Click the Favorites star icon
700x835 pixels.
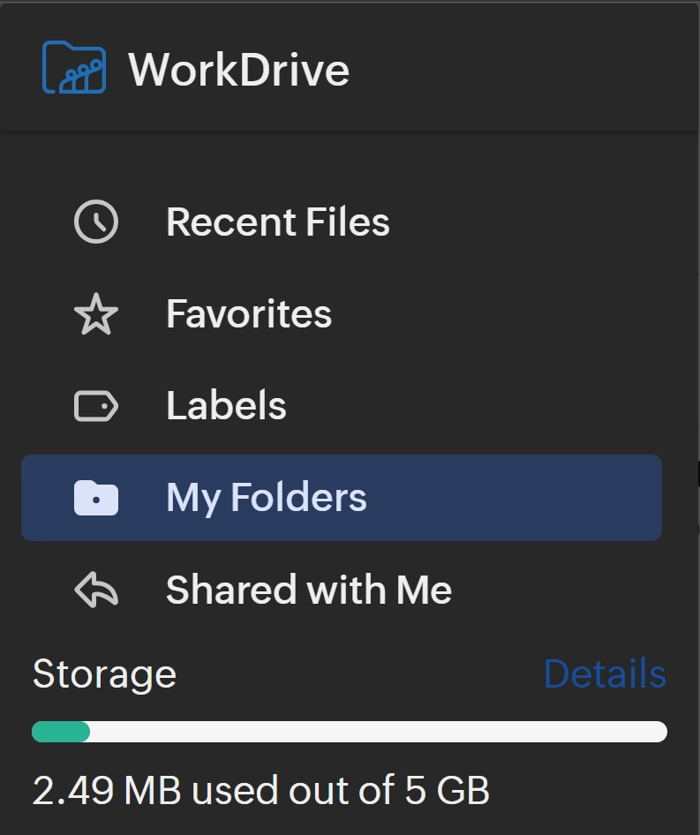pos(96,314)
